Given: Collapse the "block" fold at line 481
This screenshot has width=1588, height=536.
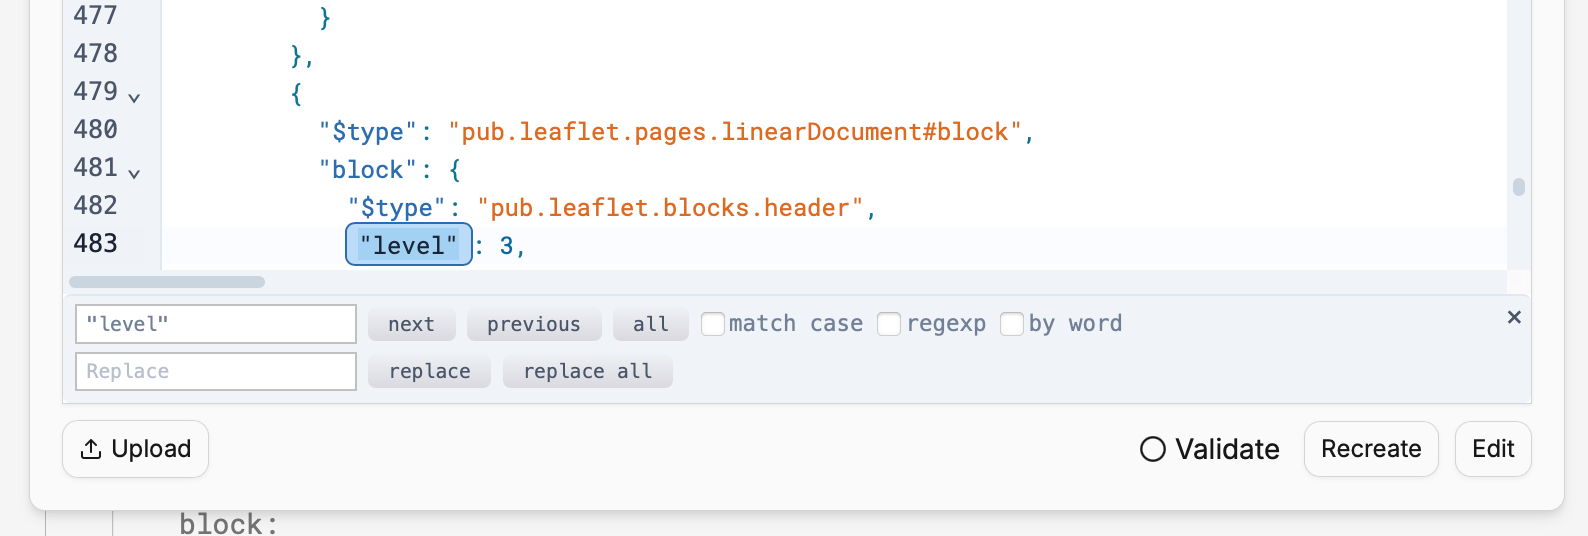Looking at the screenshot, I should click(x=134, y=173).
